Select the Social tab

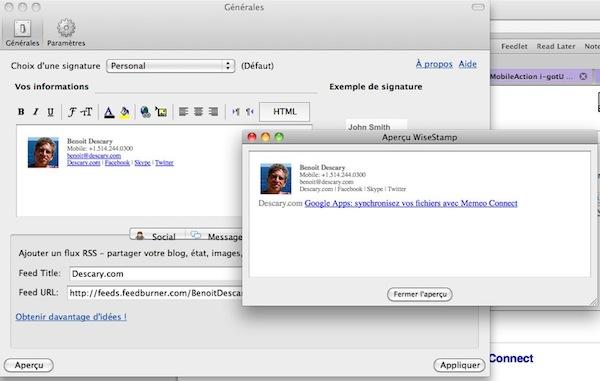click(157, 235)
